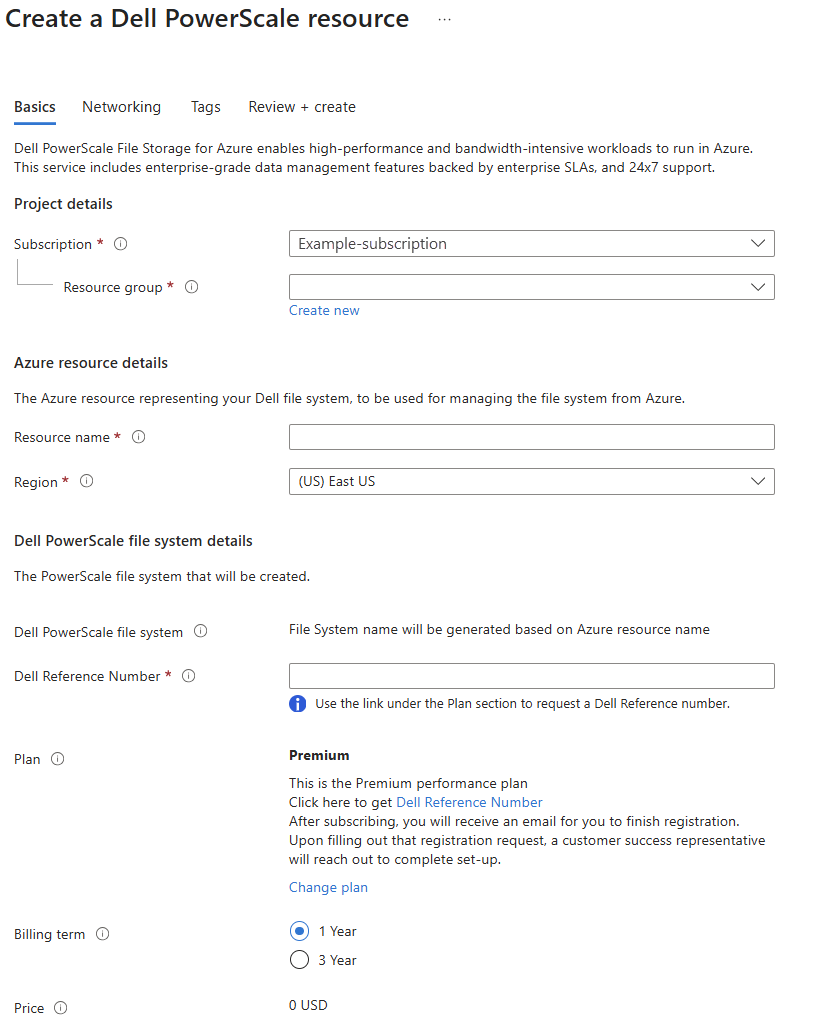Open the Dell Reference Number help icon
813x1035 pixels.
click(188, 676)
